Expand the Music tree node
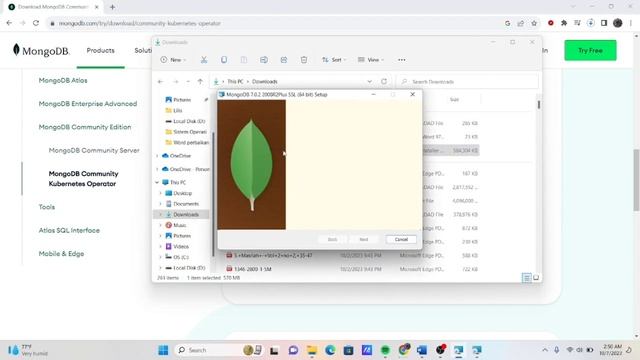This screenshot has width=640, height=360. click(x=160, y=225)
